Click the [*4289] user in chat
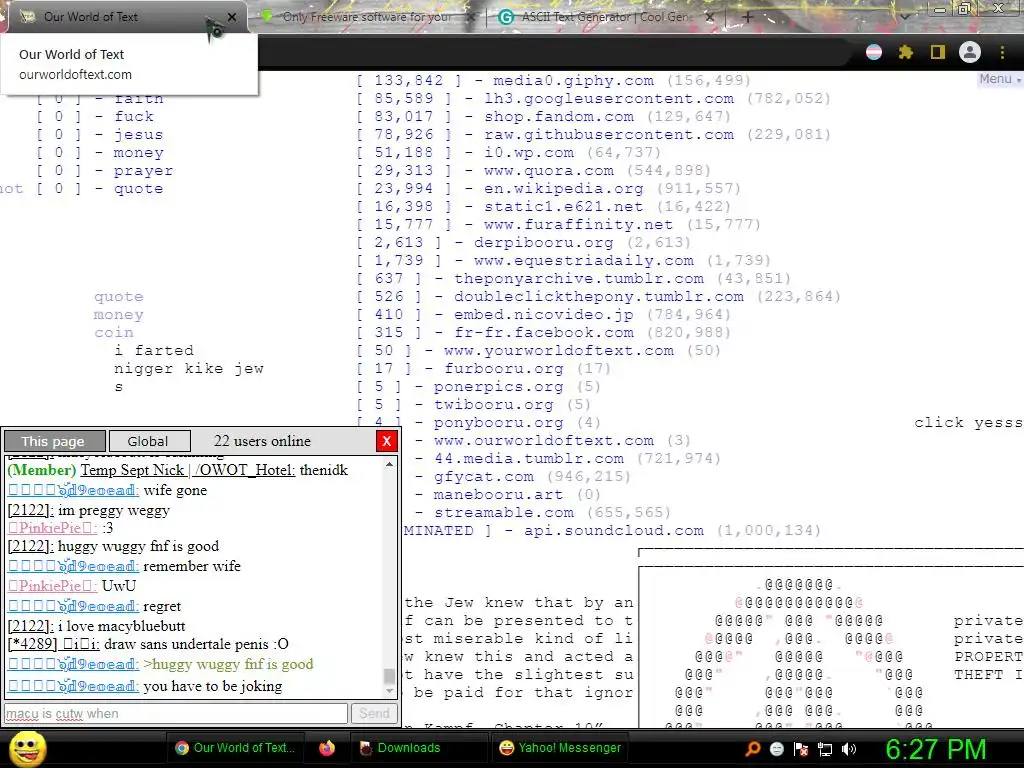This screenshot has height=768, width=1024. pos(54,644)
